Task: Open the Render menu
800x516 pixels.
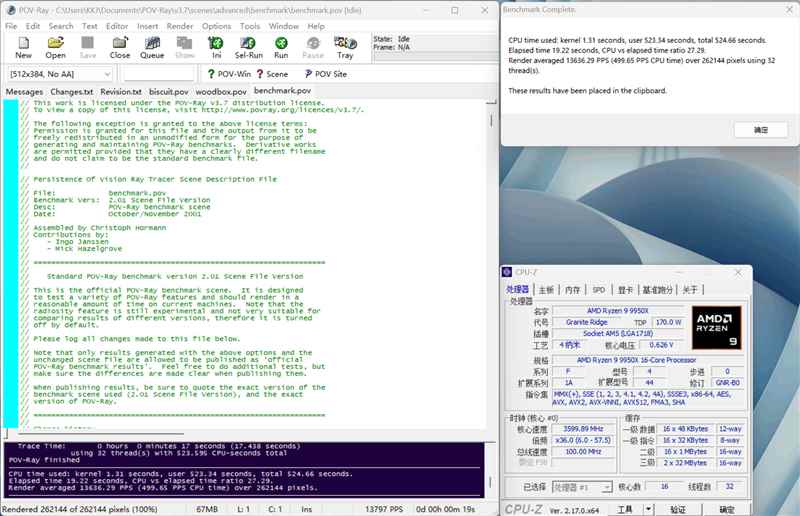Action: click(181, 26)
